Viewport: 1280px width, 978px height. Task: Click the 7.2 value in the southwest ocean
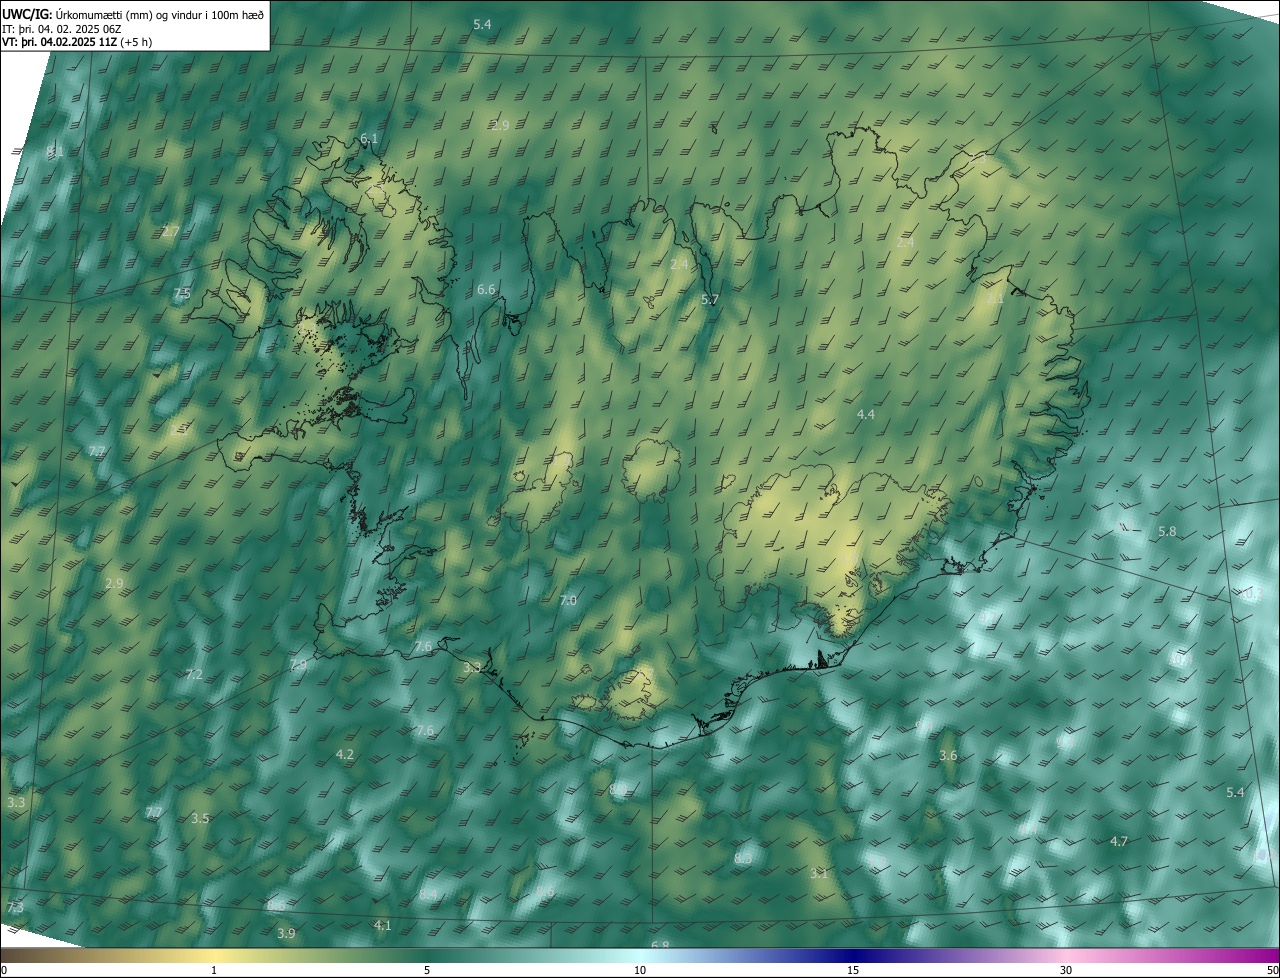pos(194,675)
